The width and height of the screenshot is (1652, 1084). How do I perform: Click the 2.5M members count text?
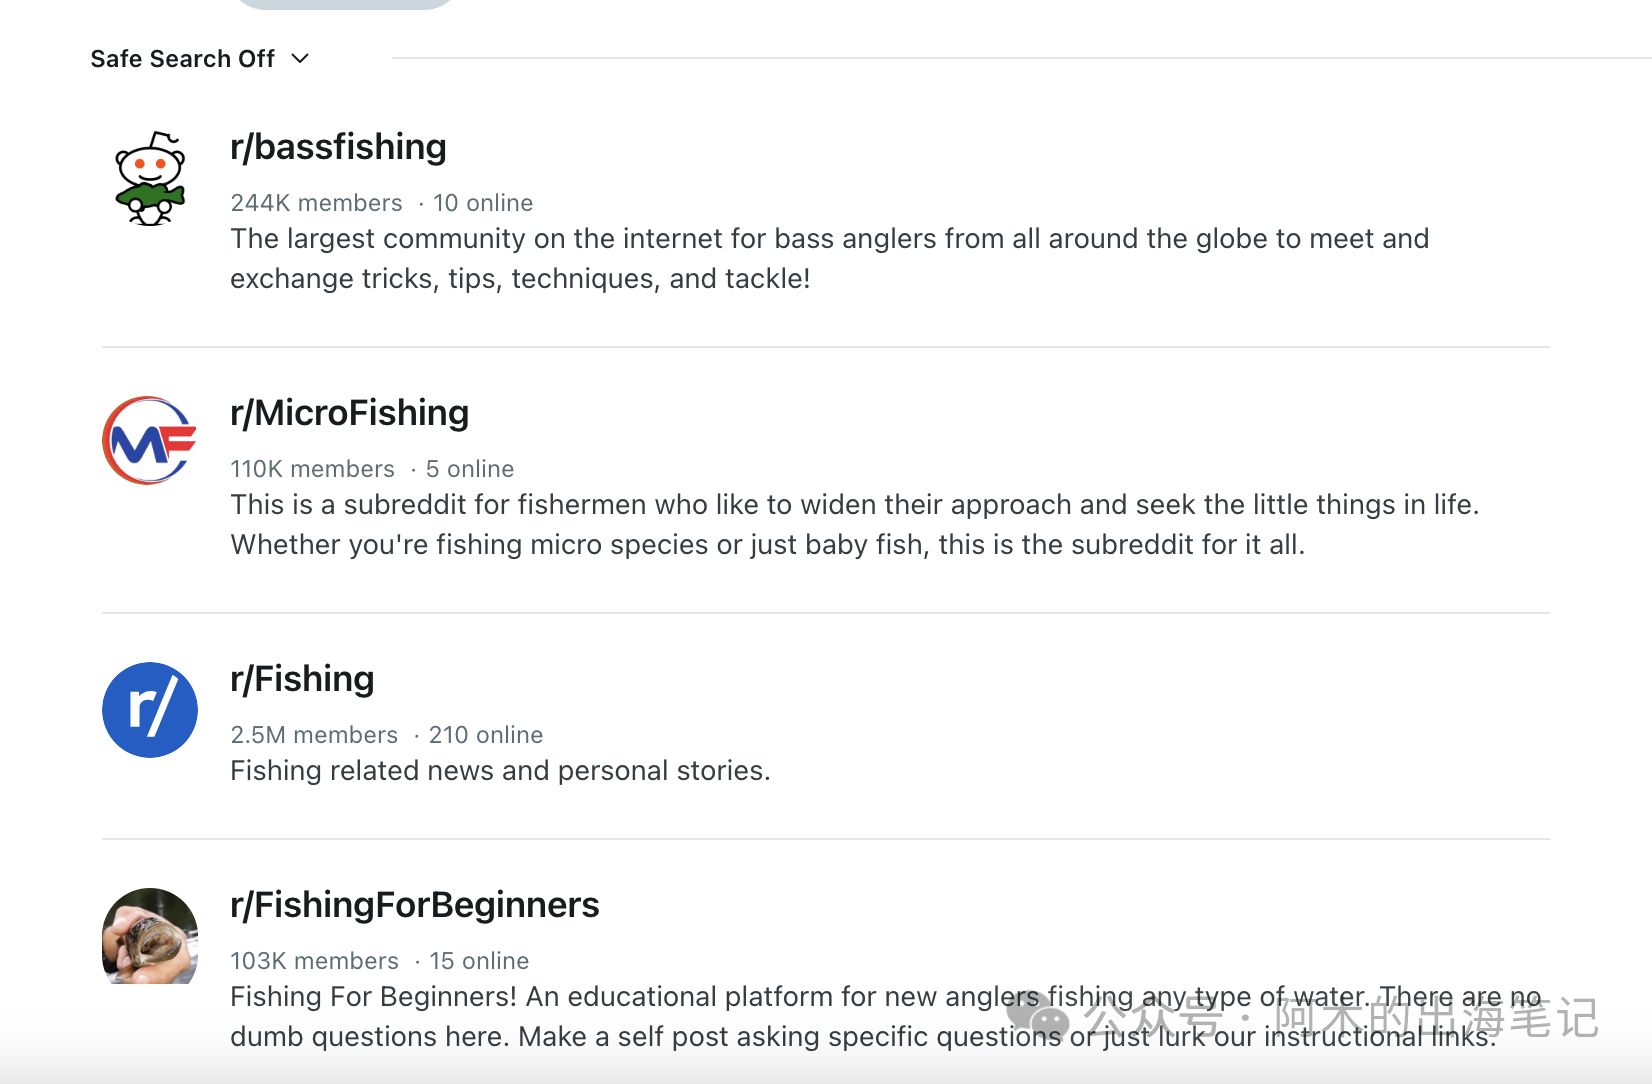(x=314, y=735)
